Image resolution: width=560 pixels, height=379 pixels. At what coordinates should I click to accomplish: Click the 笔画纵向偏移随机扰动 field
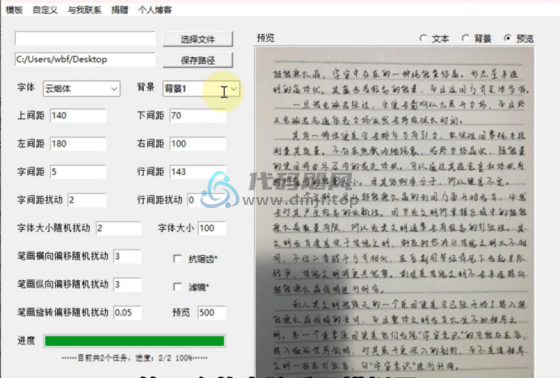point(127,285)
